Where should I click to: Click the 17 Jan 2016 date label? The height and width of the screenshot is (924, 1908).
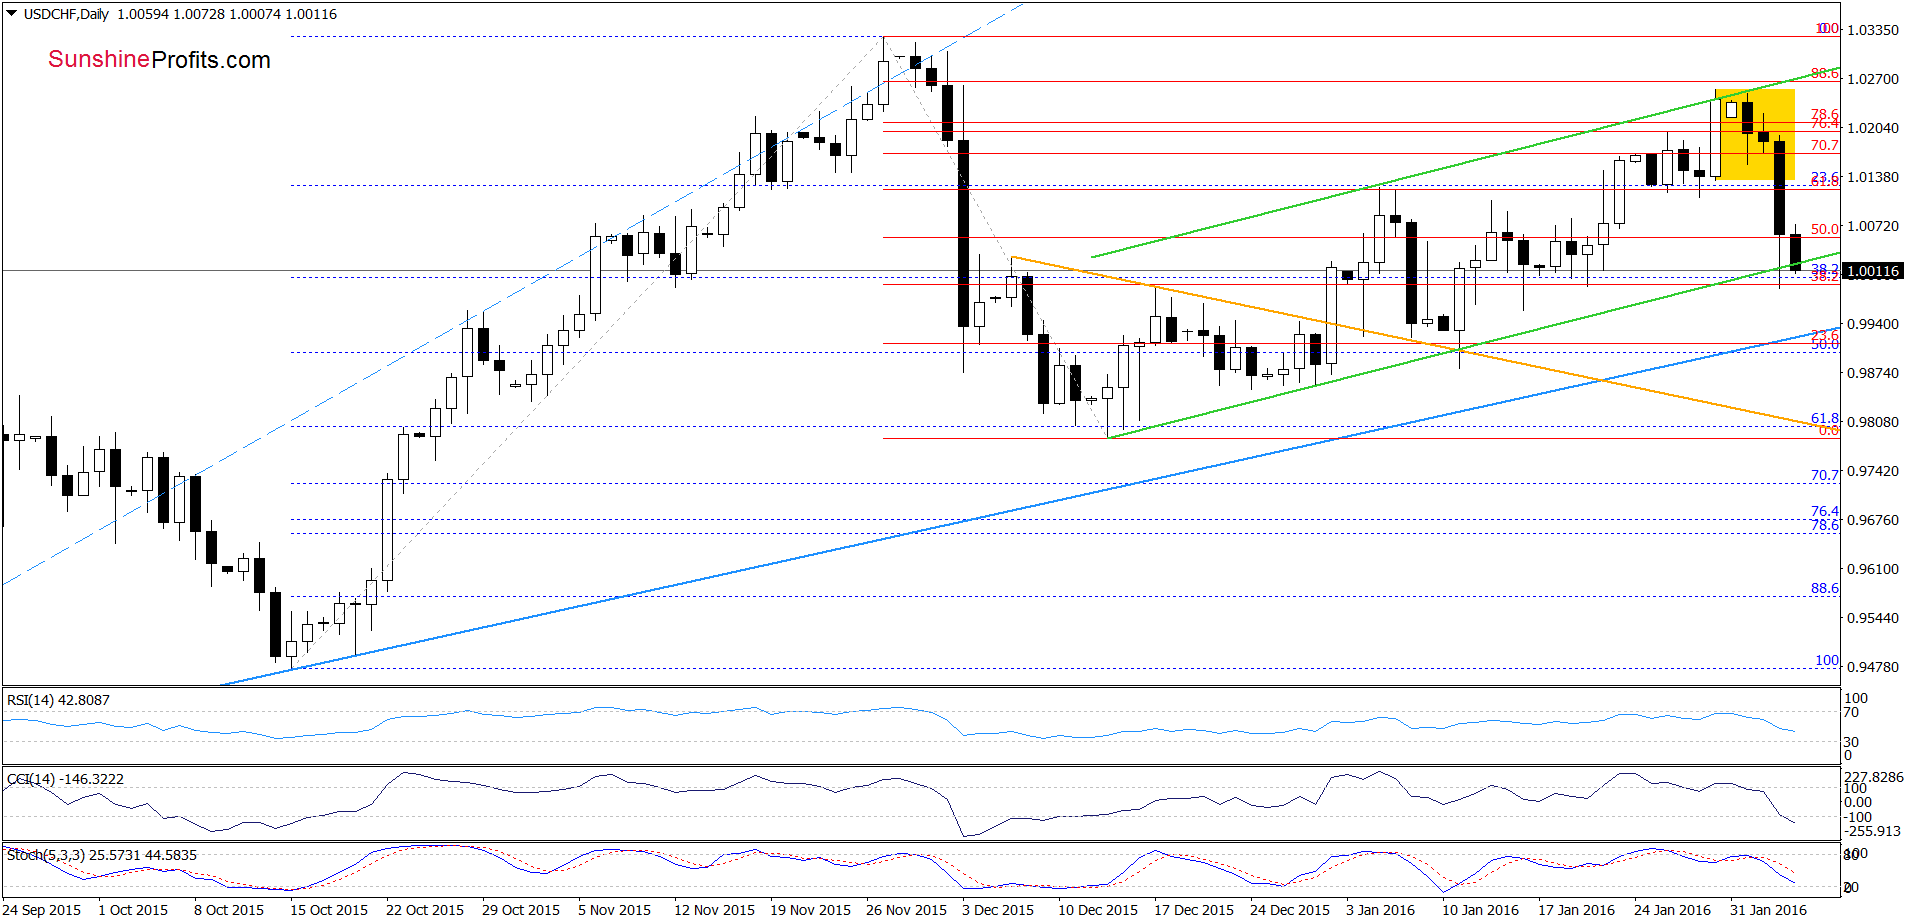point(1576,910)
